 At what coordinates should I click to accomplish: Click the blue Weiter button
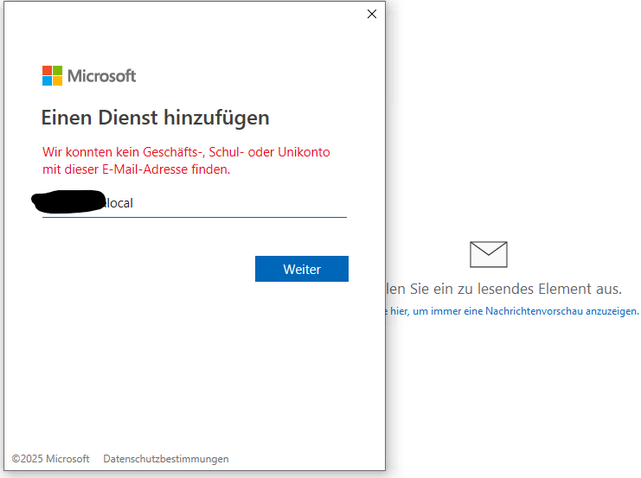click(302, 269)
